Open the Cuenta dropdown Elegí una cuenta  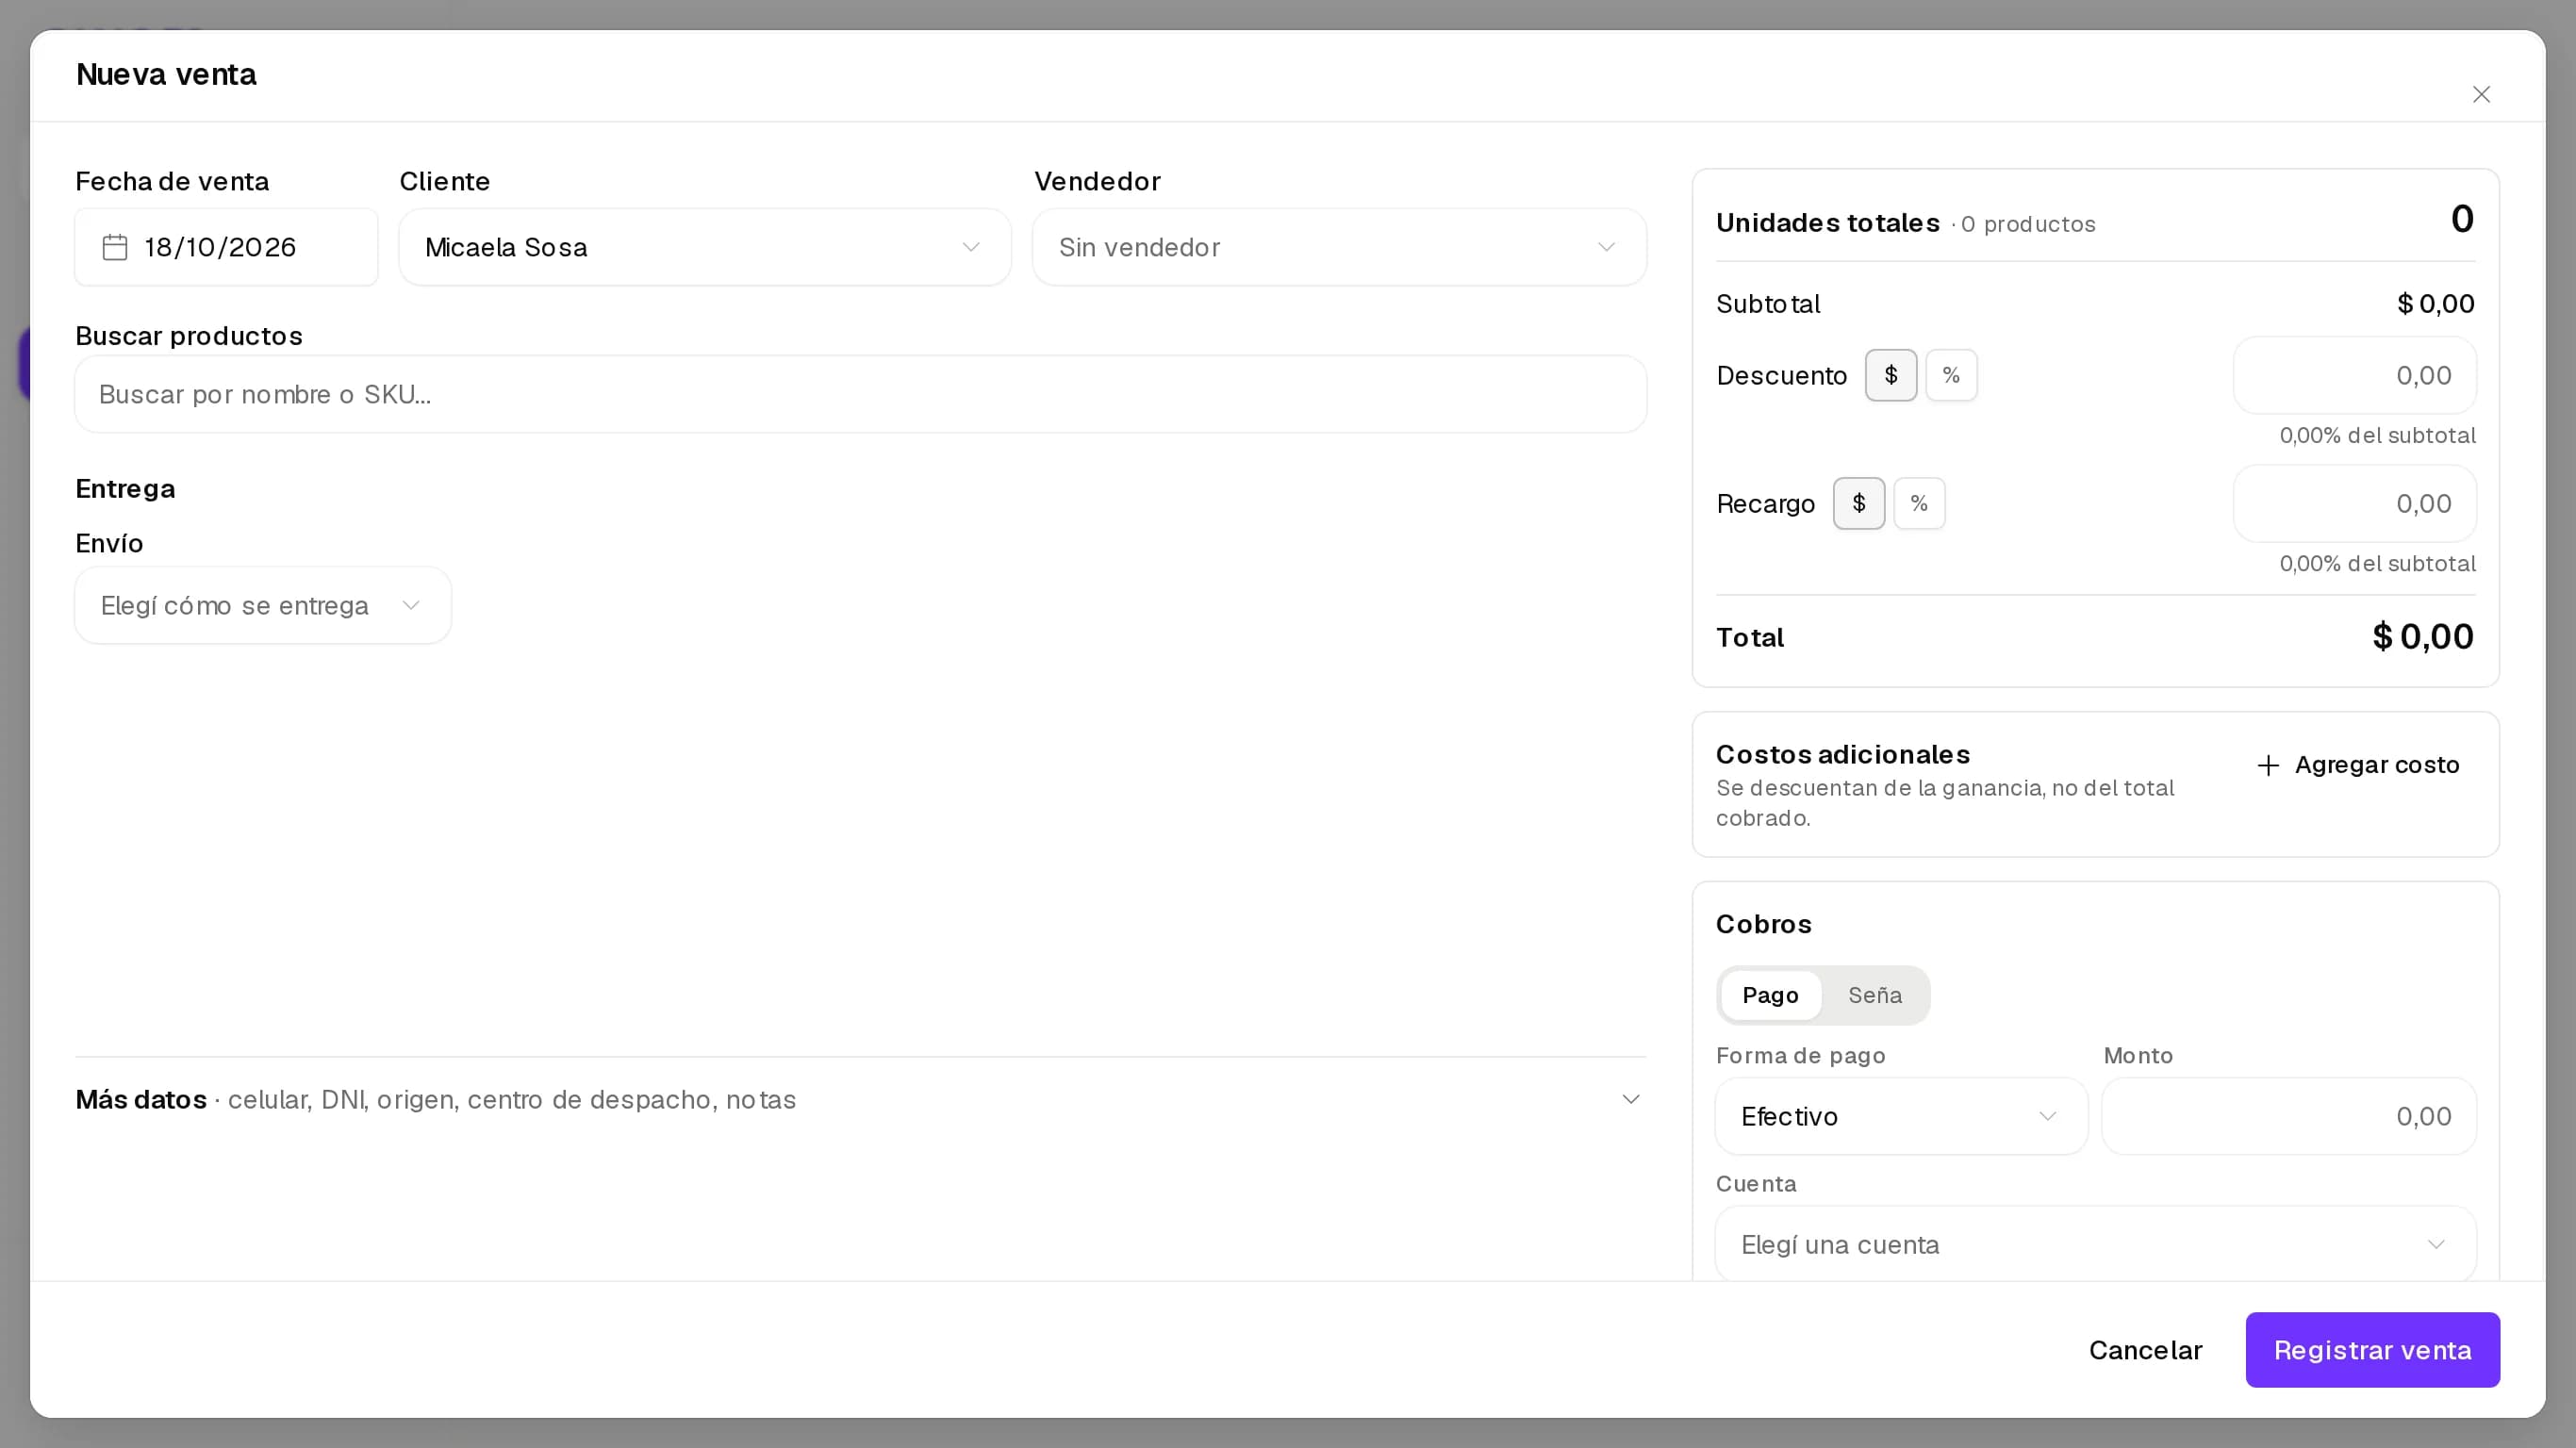tap(2096, 1244)
